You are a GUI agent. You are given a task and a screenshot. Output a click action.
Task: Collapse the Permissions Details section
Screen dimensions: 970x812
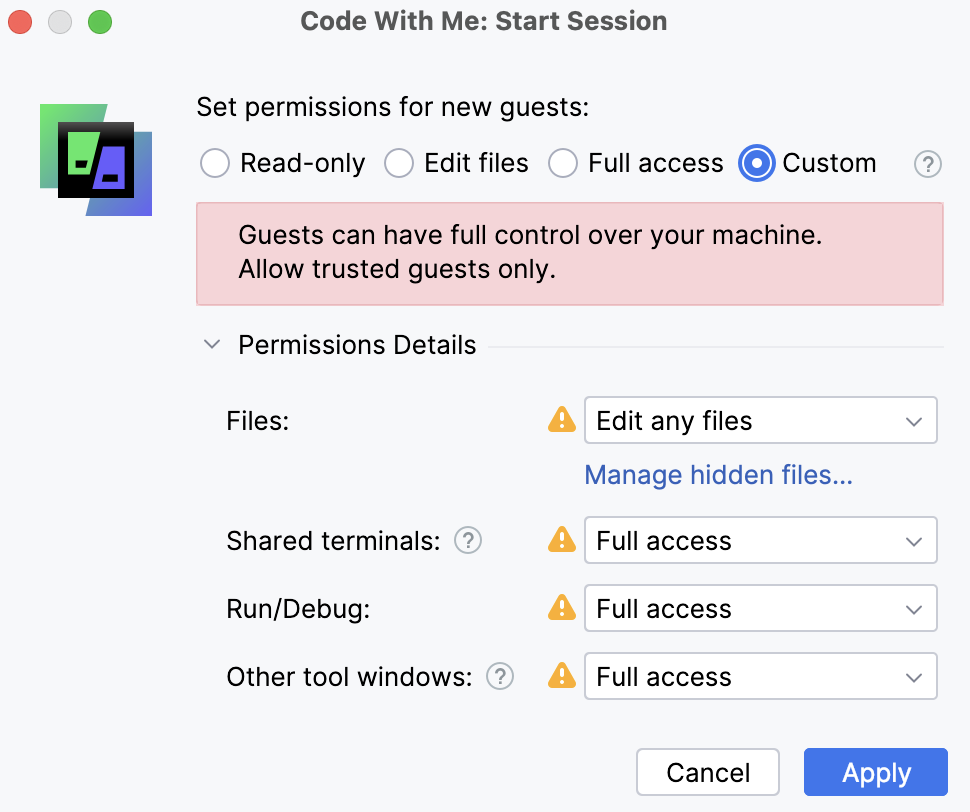click(211, 343)
